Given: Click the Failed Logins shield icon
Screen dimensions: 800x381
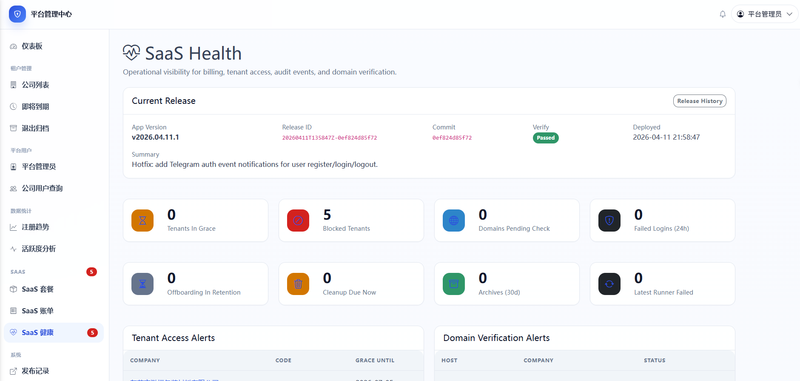Looking at the screenshot, I should coord(609,220).
